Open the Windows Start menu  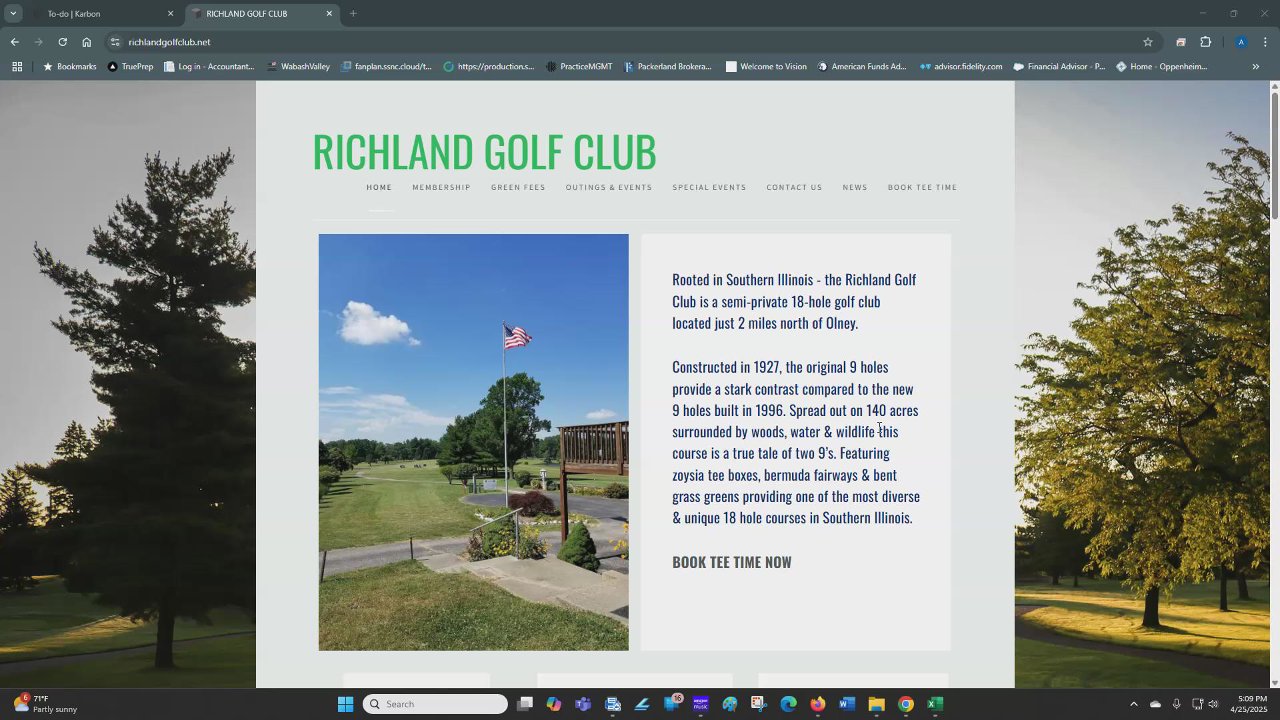pos(345,704)
